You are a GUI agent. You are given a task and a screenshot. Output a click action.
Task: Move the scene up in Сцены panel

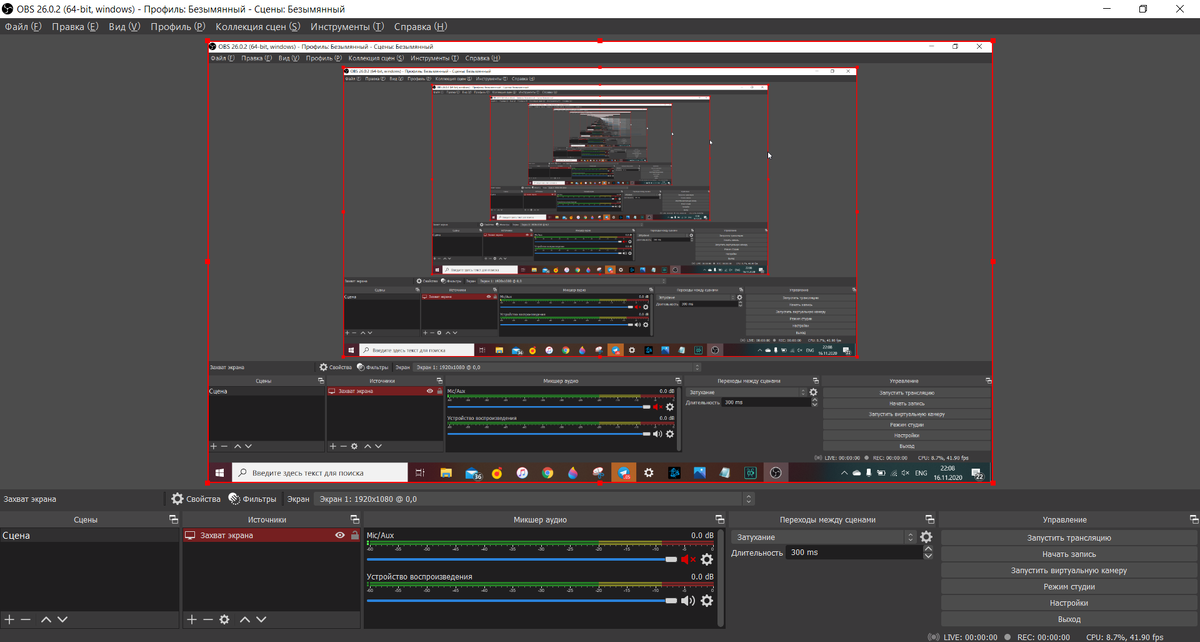[x=46, y=620]
